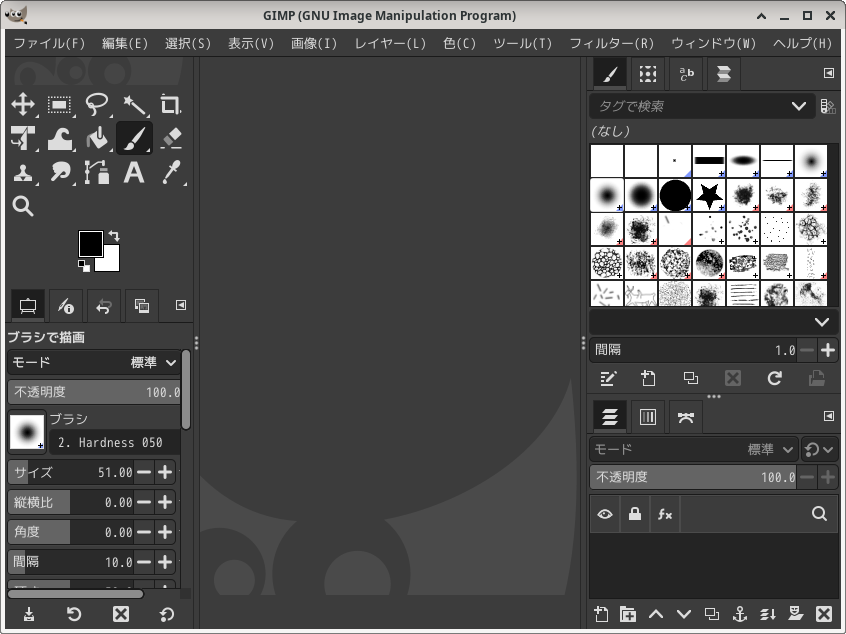Screen dimensions: 846x634
Task: Open the ファイル(F) menu
Action: (x=49, y=44)
